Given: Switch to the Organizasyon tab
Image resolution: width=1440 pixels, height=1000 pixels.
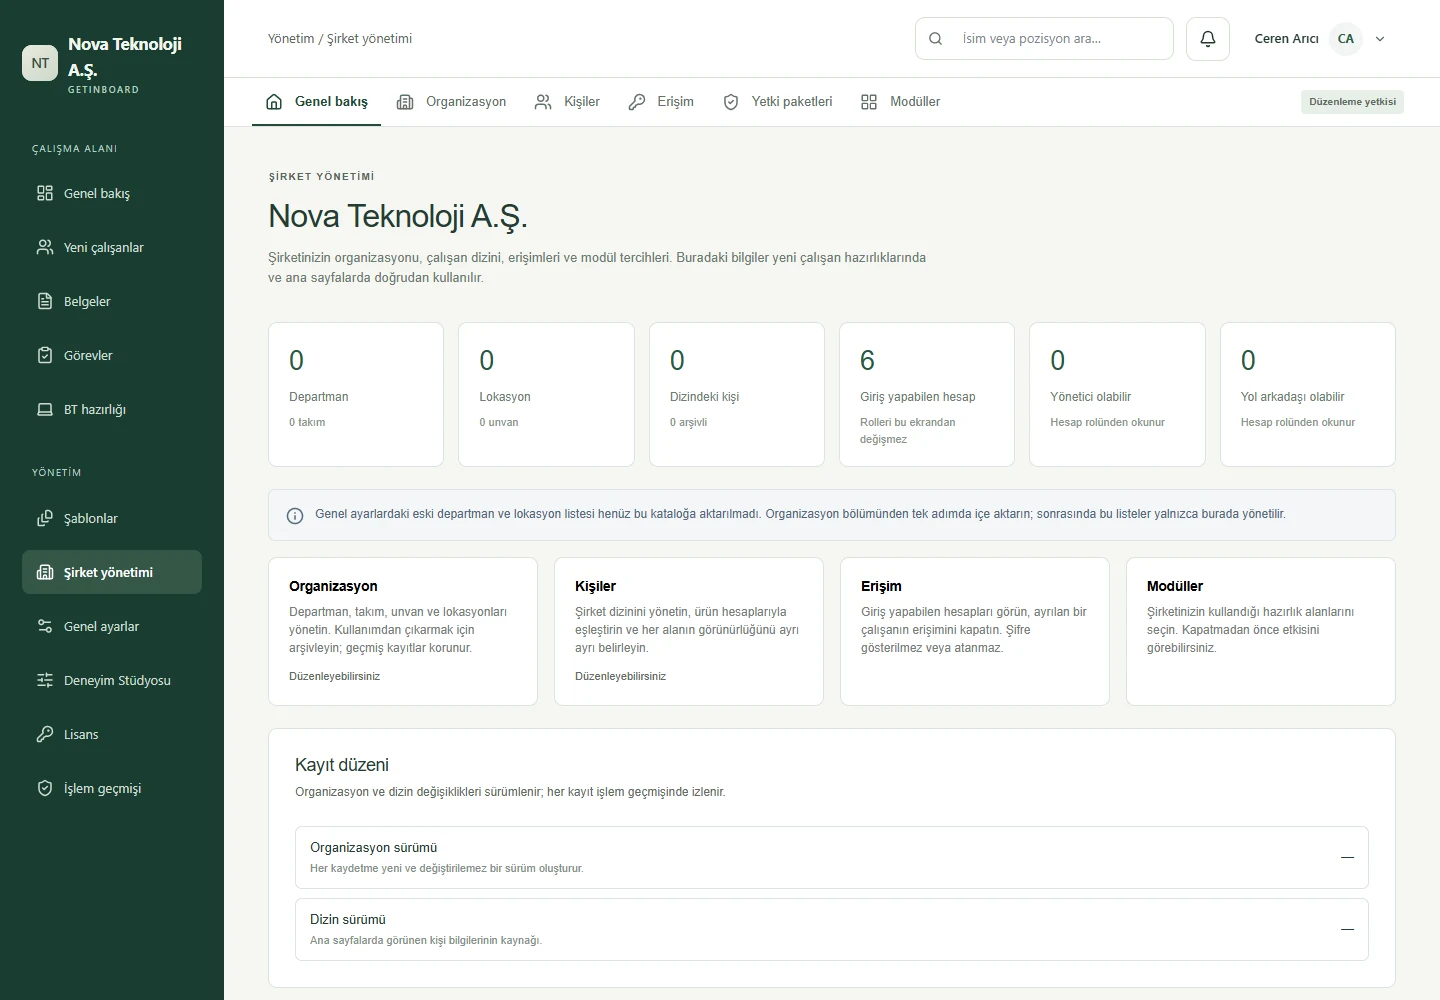Looking at the screenshot, I should pos(451,102).
